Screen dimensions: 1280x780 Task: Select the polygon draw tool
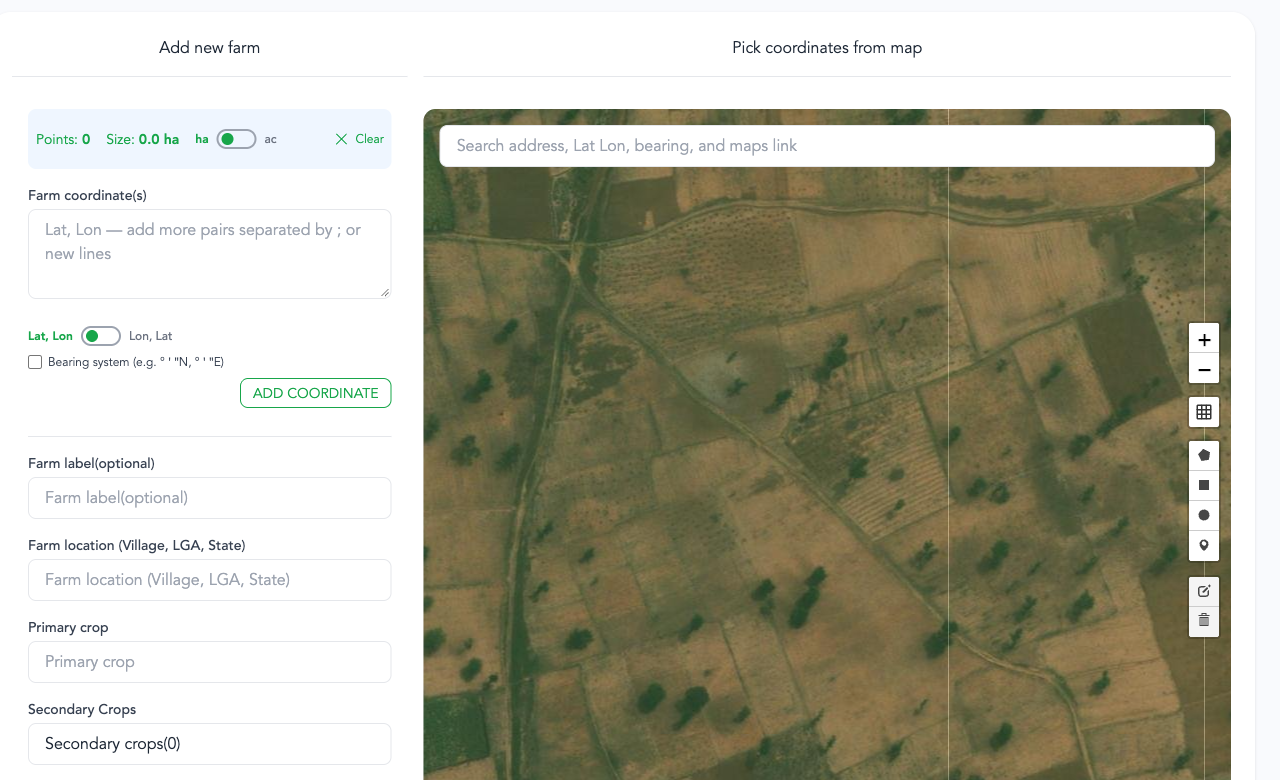(x=1204, y=455)
